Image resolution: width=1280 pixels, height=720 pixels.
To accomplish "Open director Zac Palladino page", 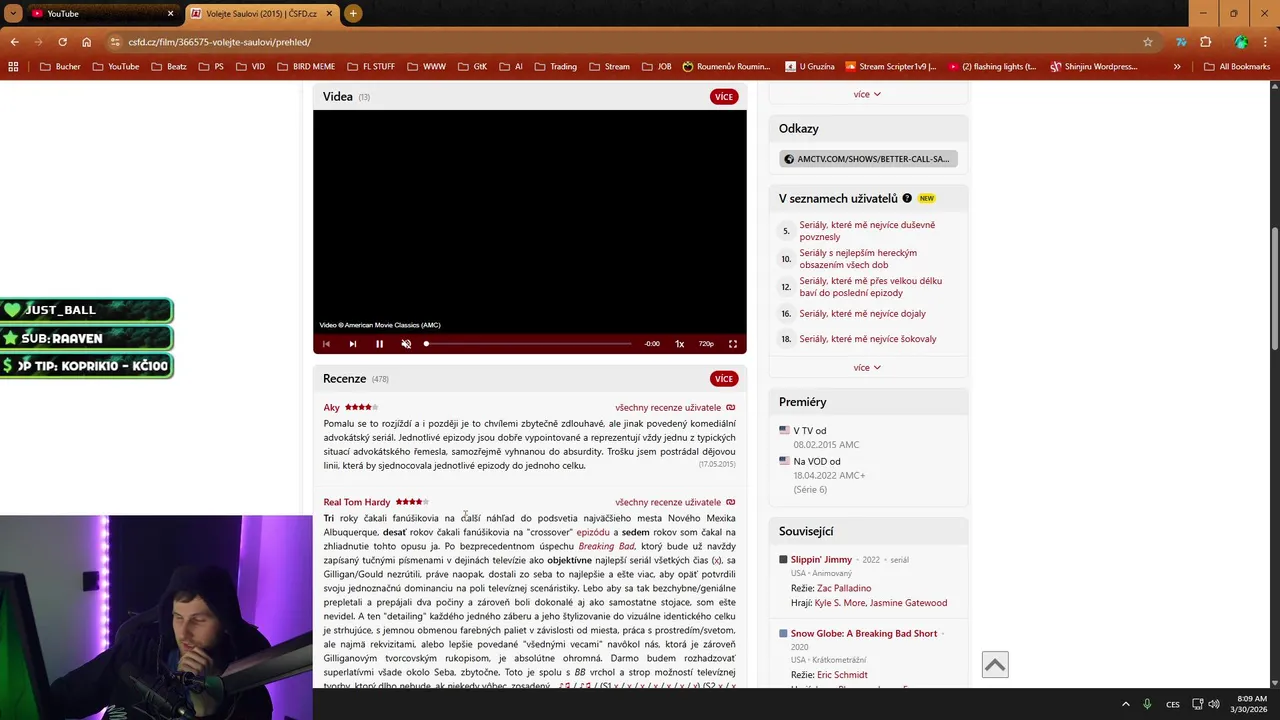I will [844, 588].
